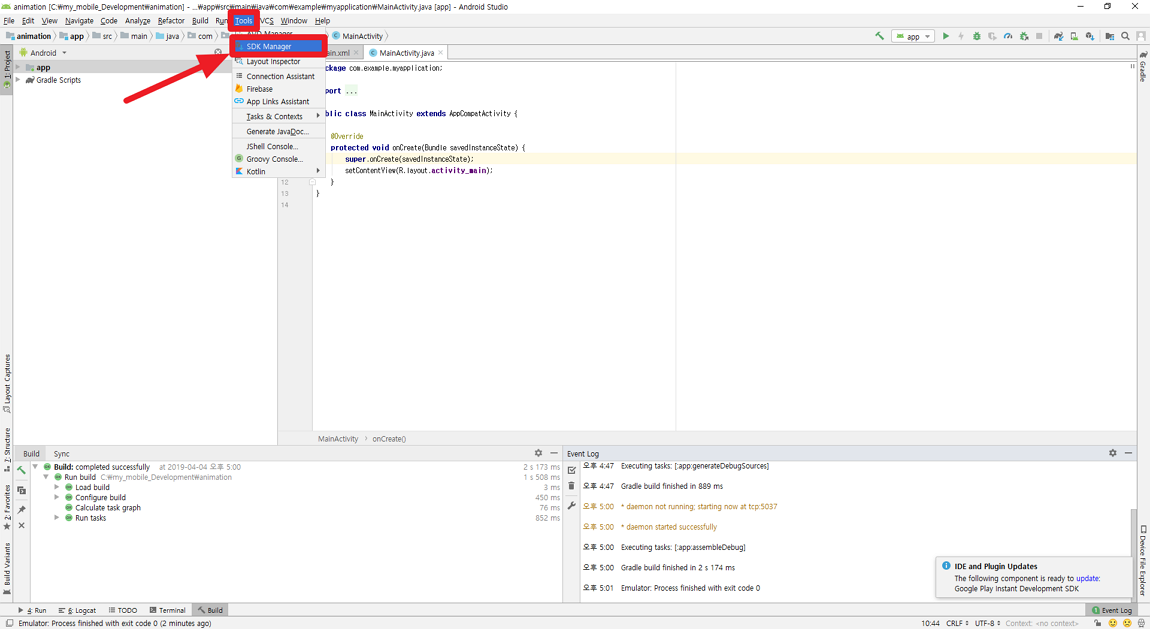Click the Make Project hammer icon
Image resolution: width=1150 pixels, height=629 pixels.
pos(879,36)
